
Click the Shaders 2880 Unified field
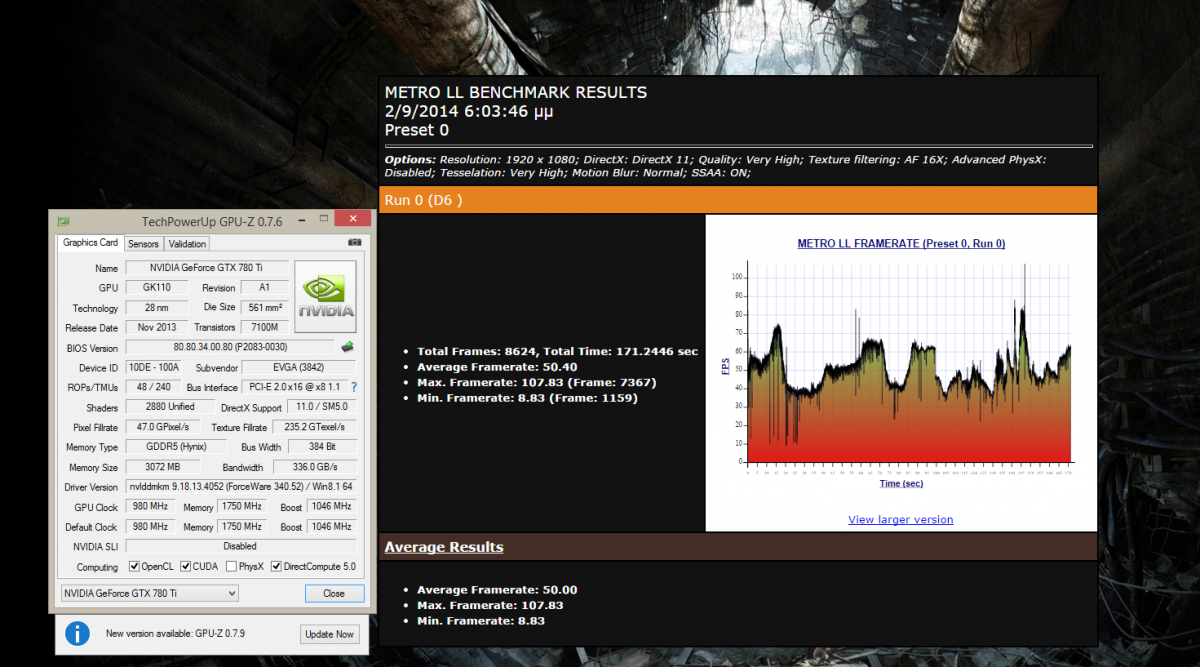[x=170, y=407]
